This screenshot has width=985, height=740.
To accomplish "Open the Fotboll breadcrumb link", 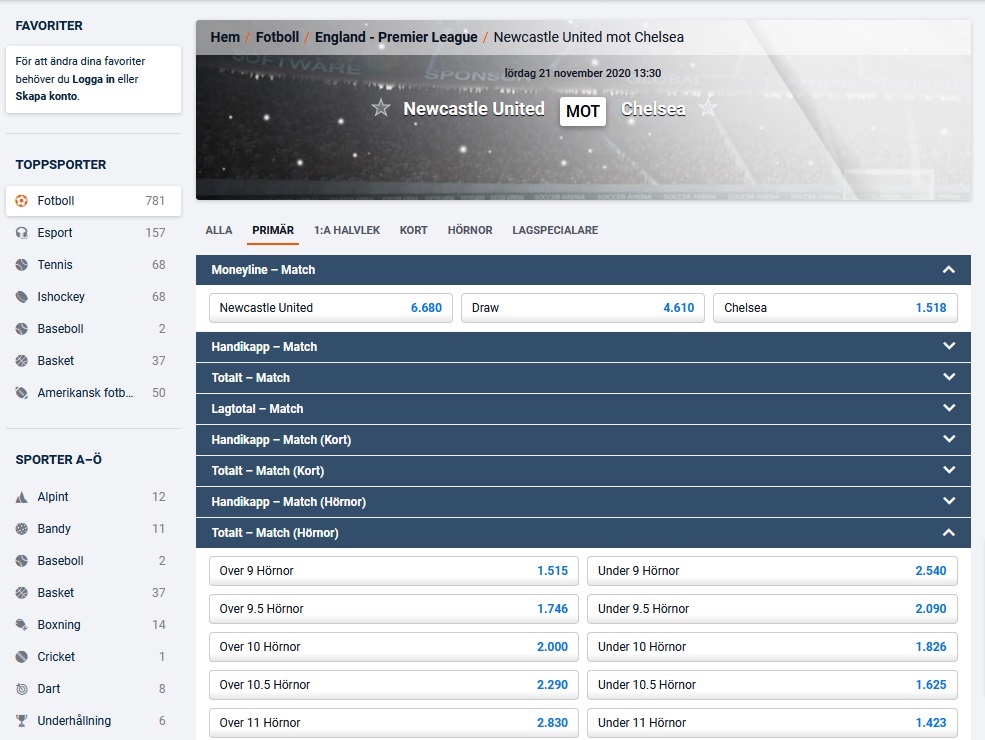I will point(277,38).
